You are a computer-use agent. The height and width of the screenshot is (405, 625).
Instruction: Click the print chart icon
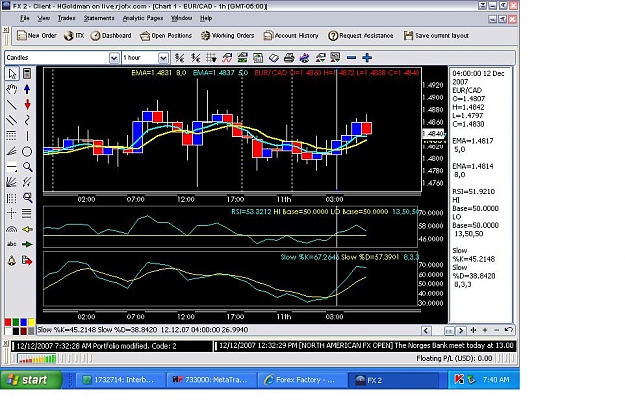[x=289, y=58]
